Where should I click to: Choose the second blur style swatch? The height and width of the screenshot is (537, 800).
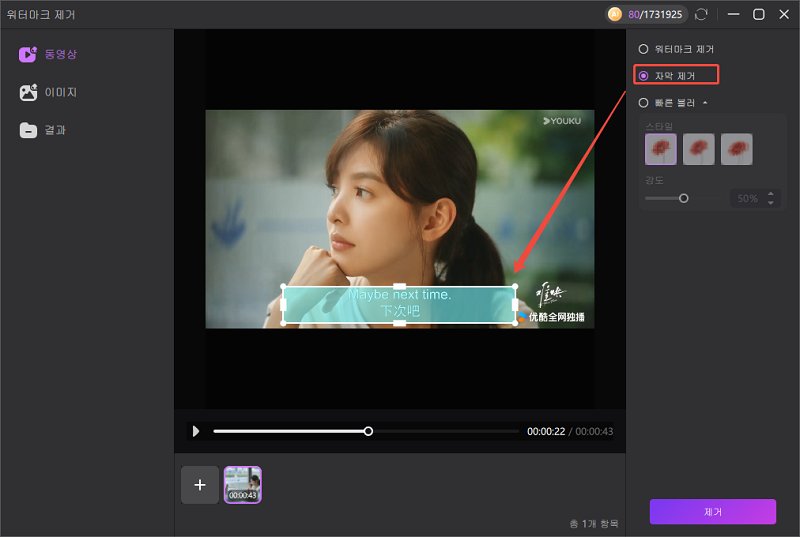point(699,149)
